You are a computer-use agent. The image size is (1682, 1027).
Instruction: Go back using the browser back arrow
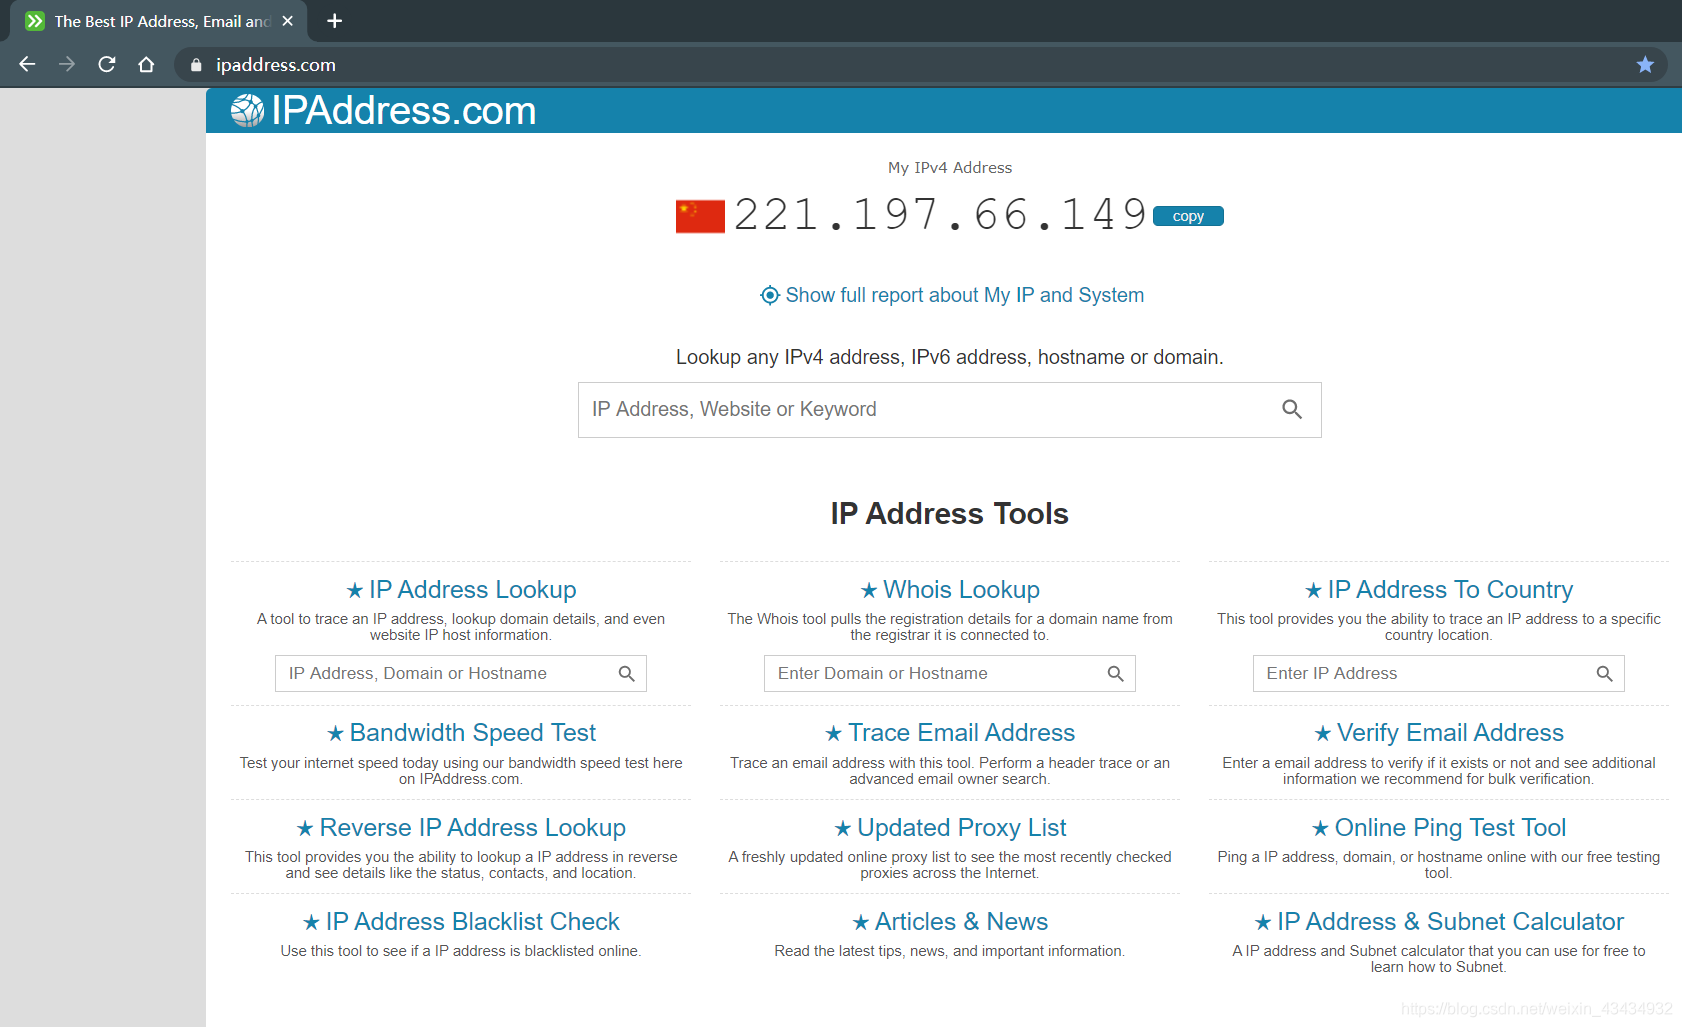coord(27,64)
